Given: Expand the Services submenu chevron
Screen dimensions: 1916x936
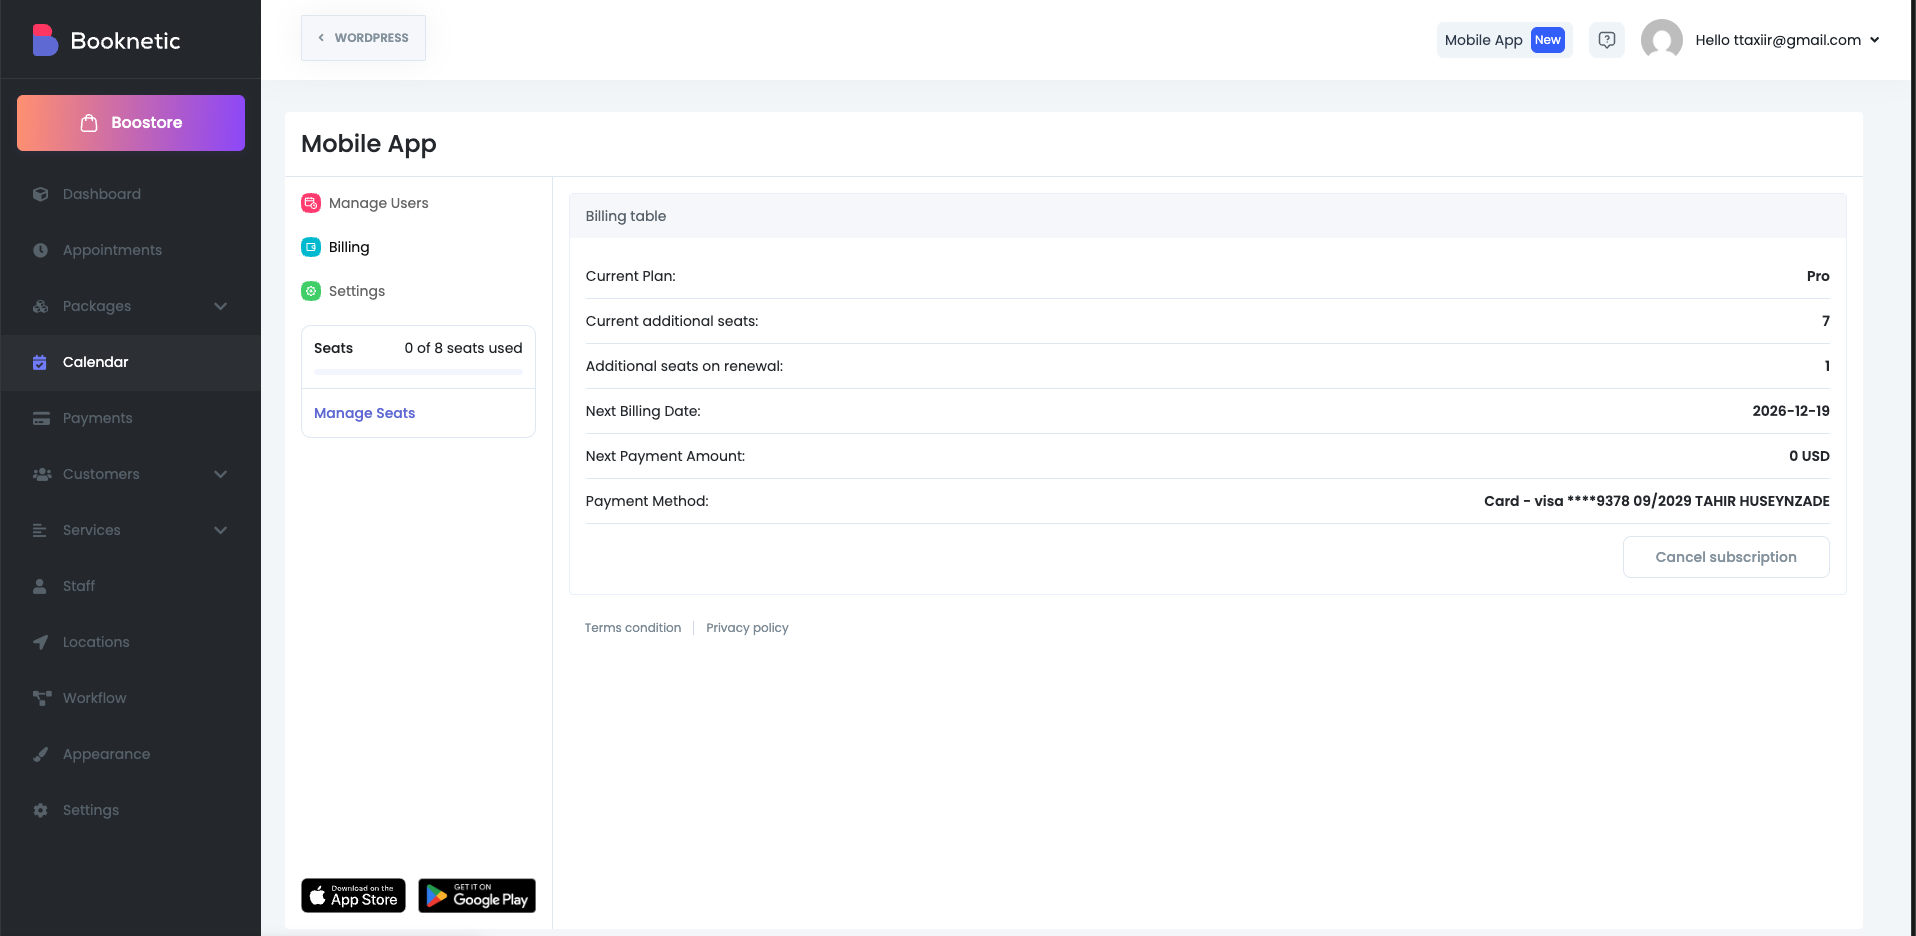Looking at the screenshot, I should click(x=220, y=530).
